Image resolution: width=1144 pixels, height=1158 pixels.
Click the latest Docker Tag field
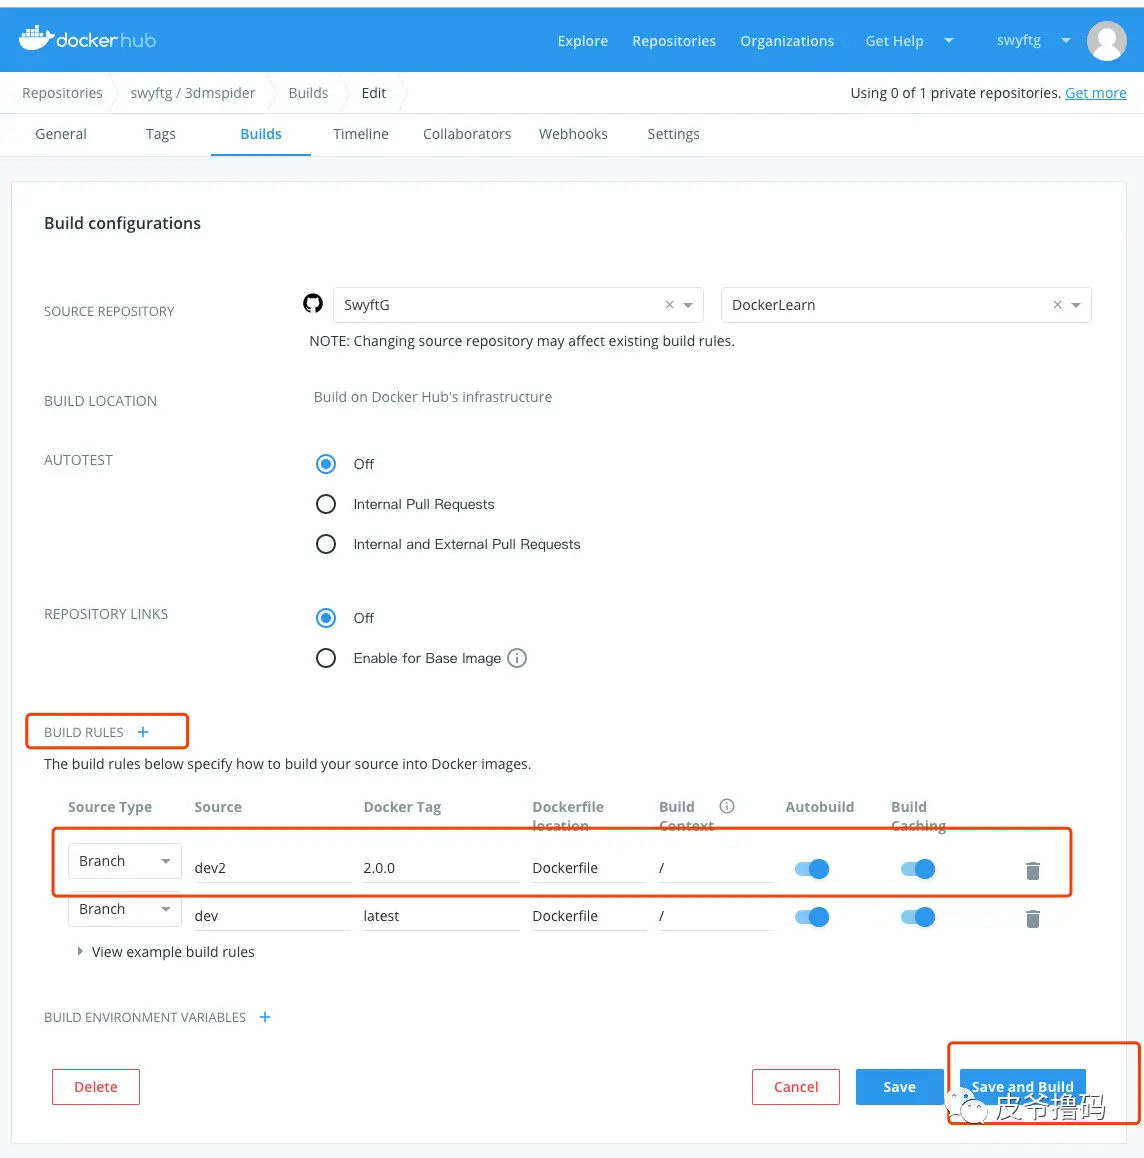click(441, 916)
